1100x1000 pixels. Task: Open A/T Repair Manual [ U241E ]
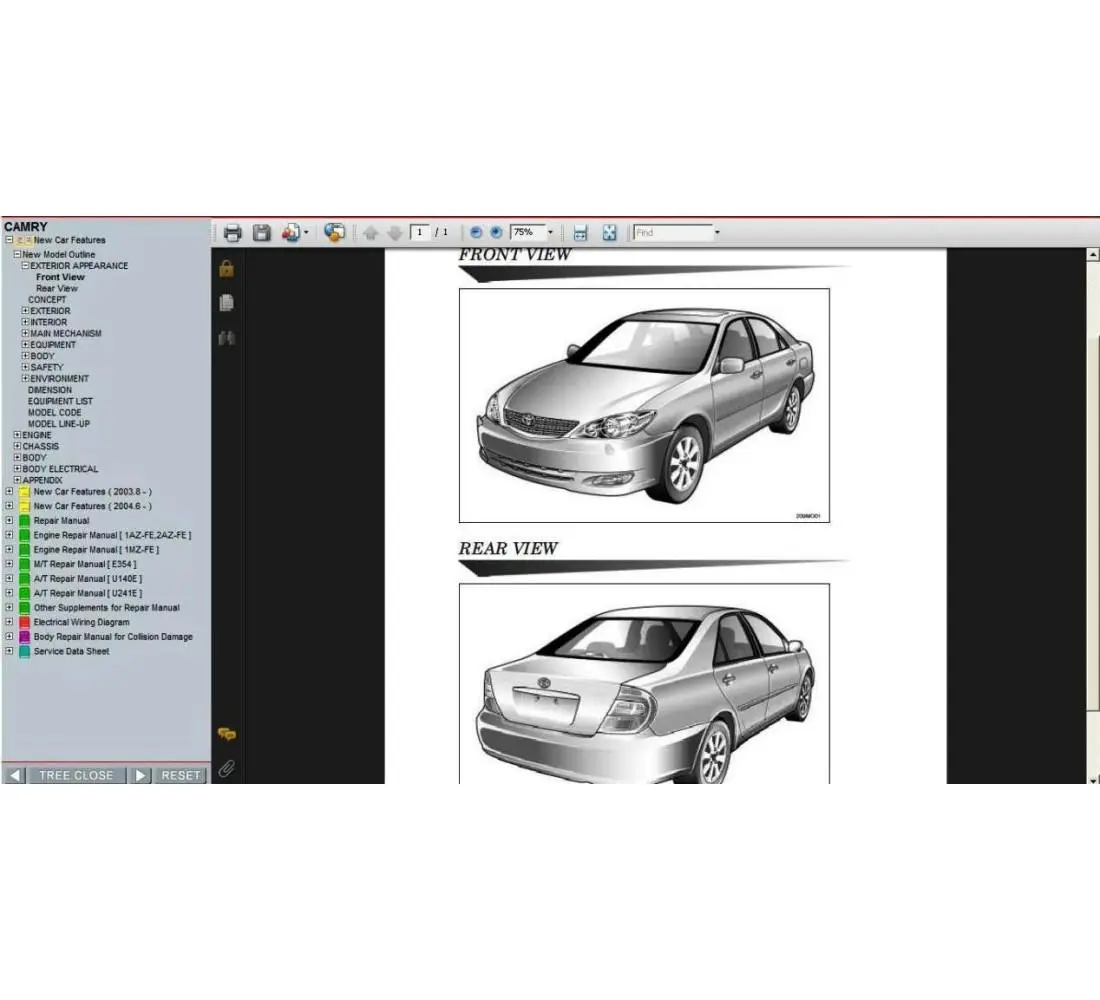[88, 594]
